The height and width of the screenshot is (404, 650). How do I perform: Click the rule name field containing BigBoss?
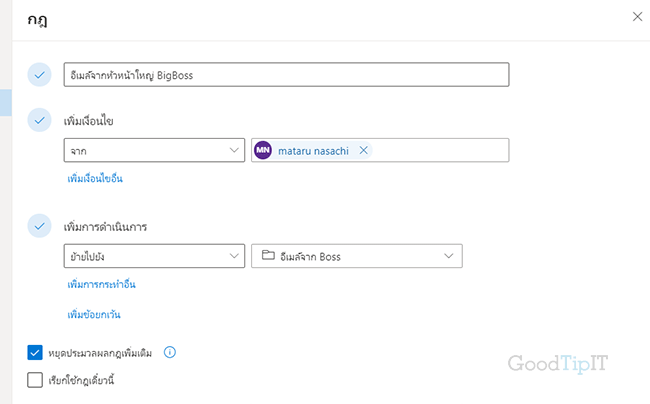286,75
